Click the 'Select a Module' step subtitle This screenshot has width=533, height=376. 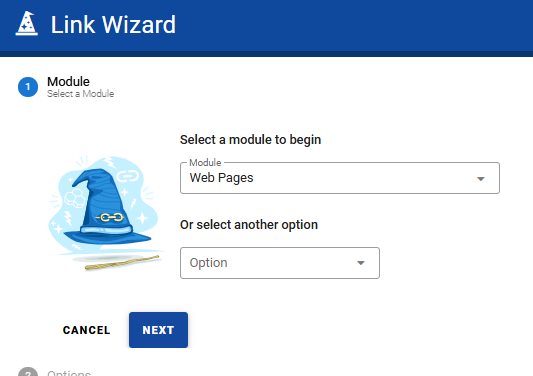[80, 94]
